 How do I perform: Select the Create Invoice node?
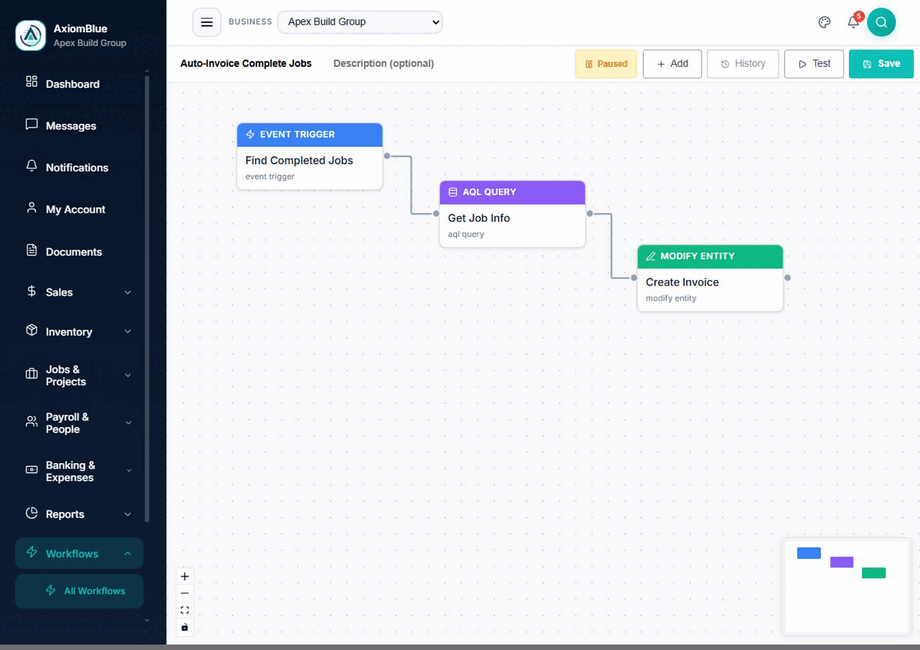(710, 278)
